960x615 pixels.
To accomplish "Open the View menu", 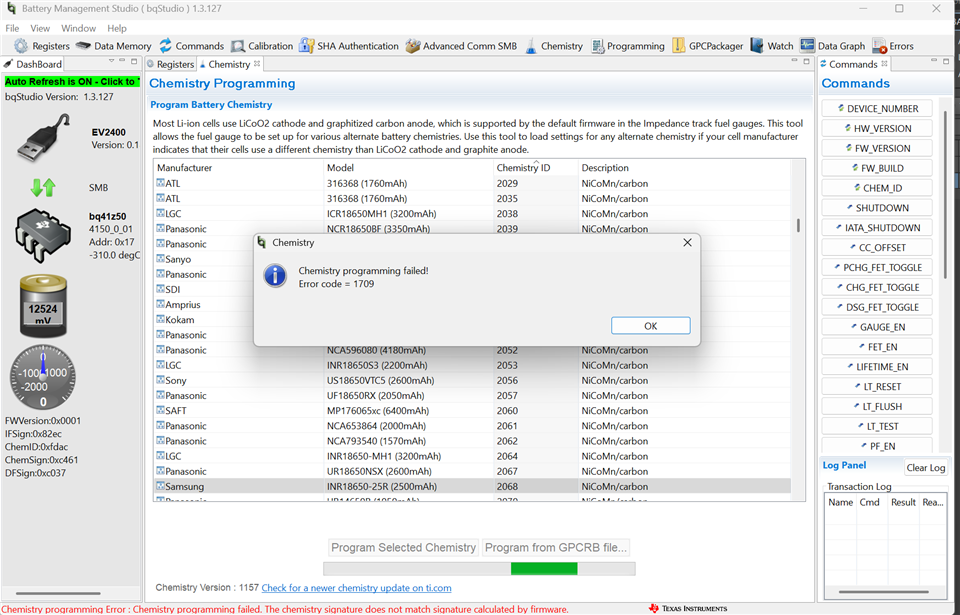I will 40,28.
